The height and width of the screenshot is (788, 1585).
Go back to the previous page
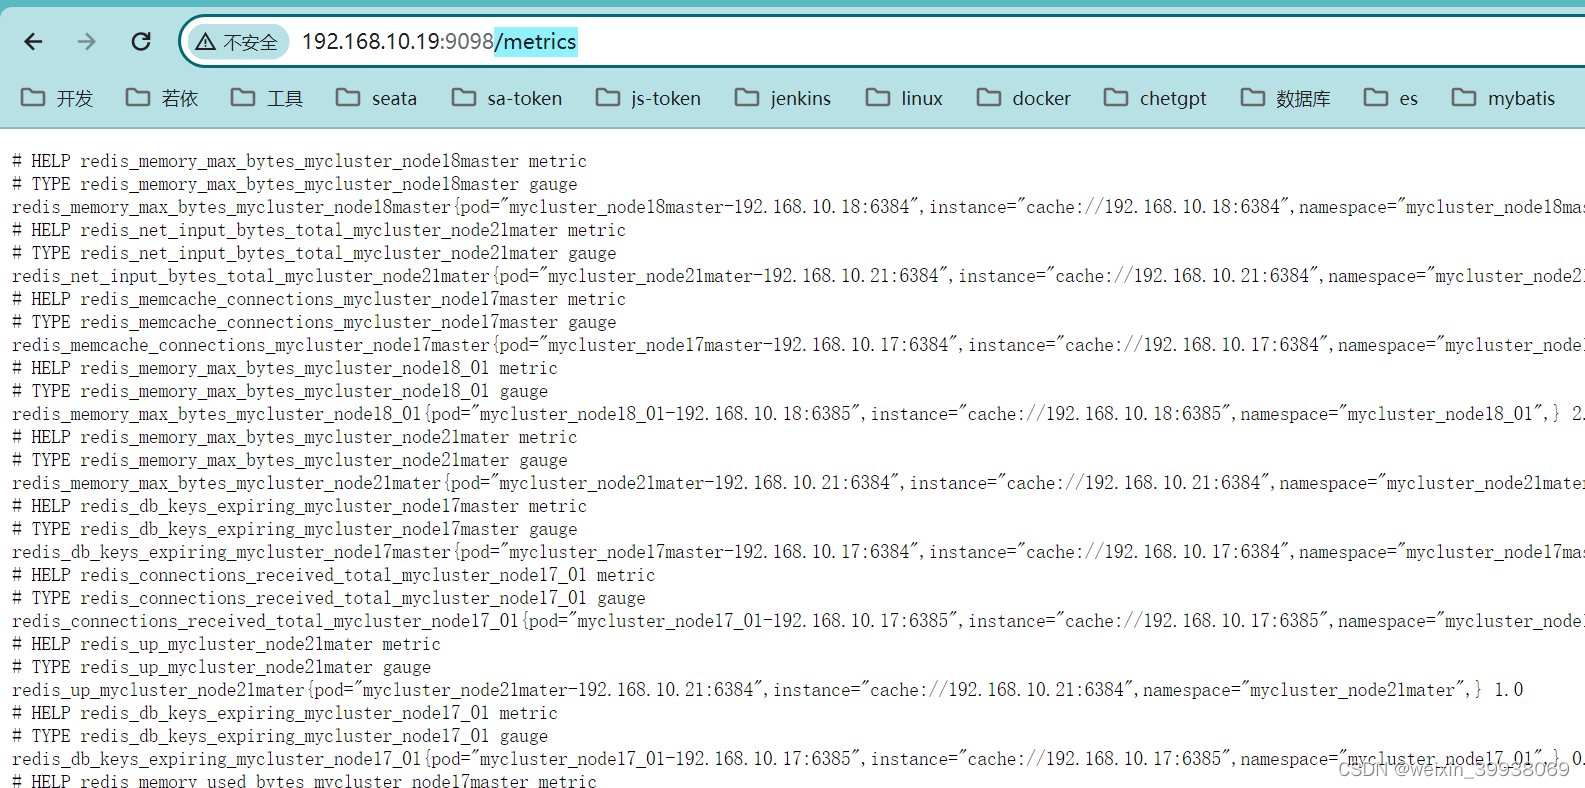click(33, 41)
